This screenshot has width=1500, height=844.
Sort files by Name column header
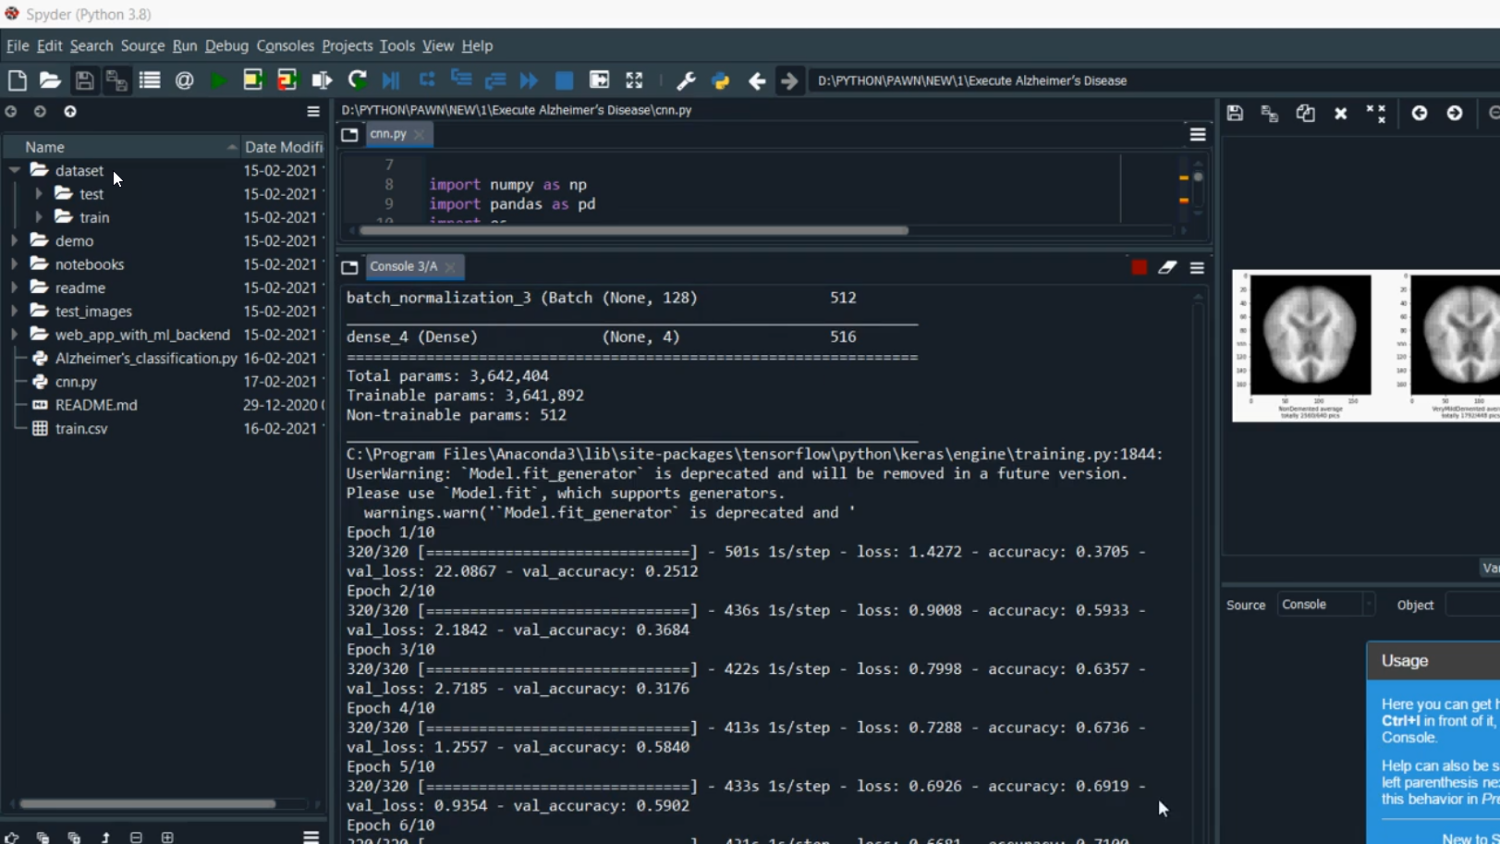(x=45, y=147)
